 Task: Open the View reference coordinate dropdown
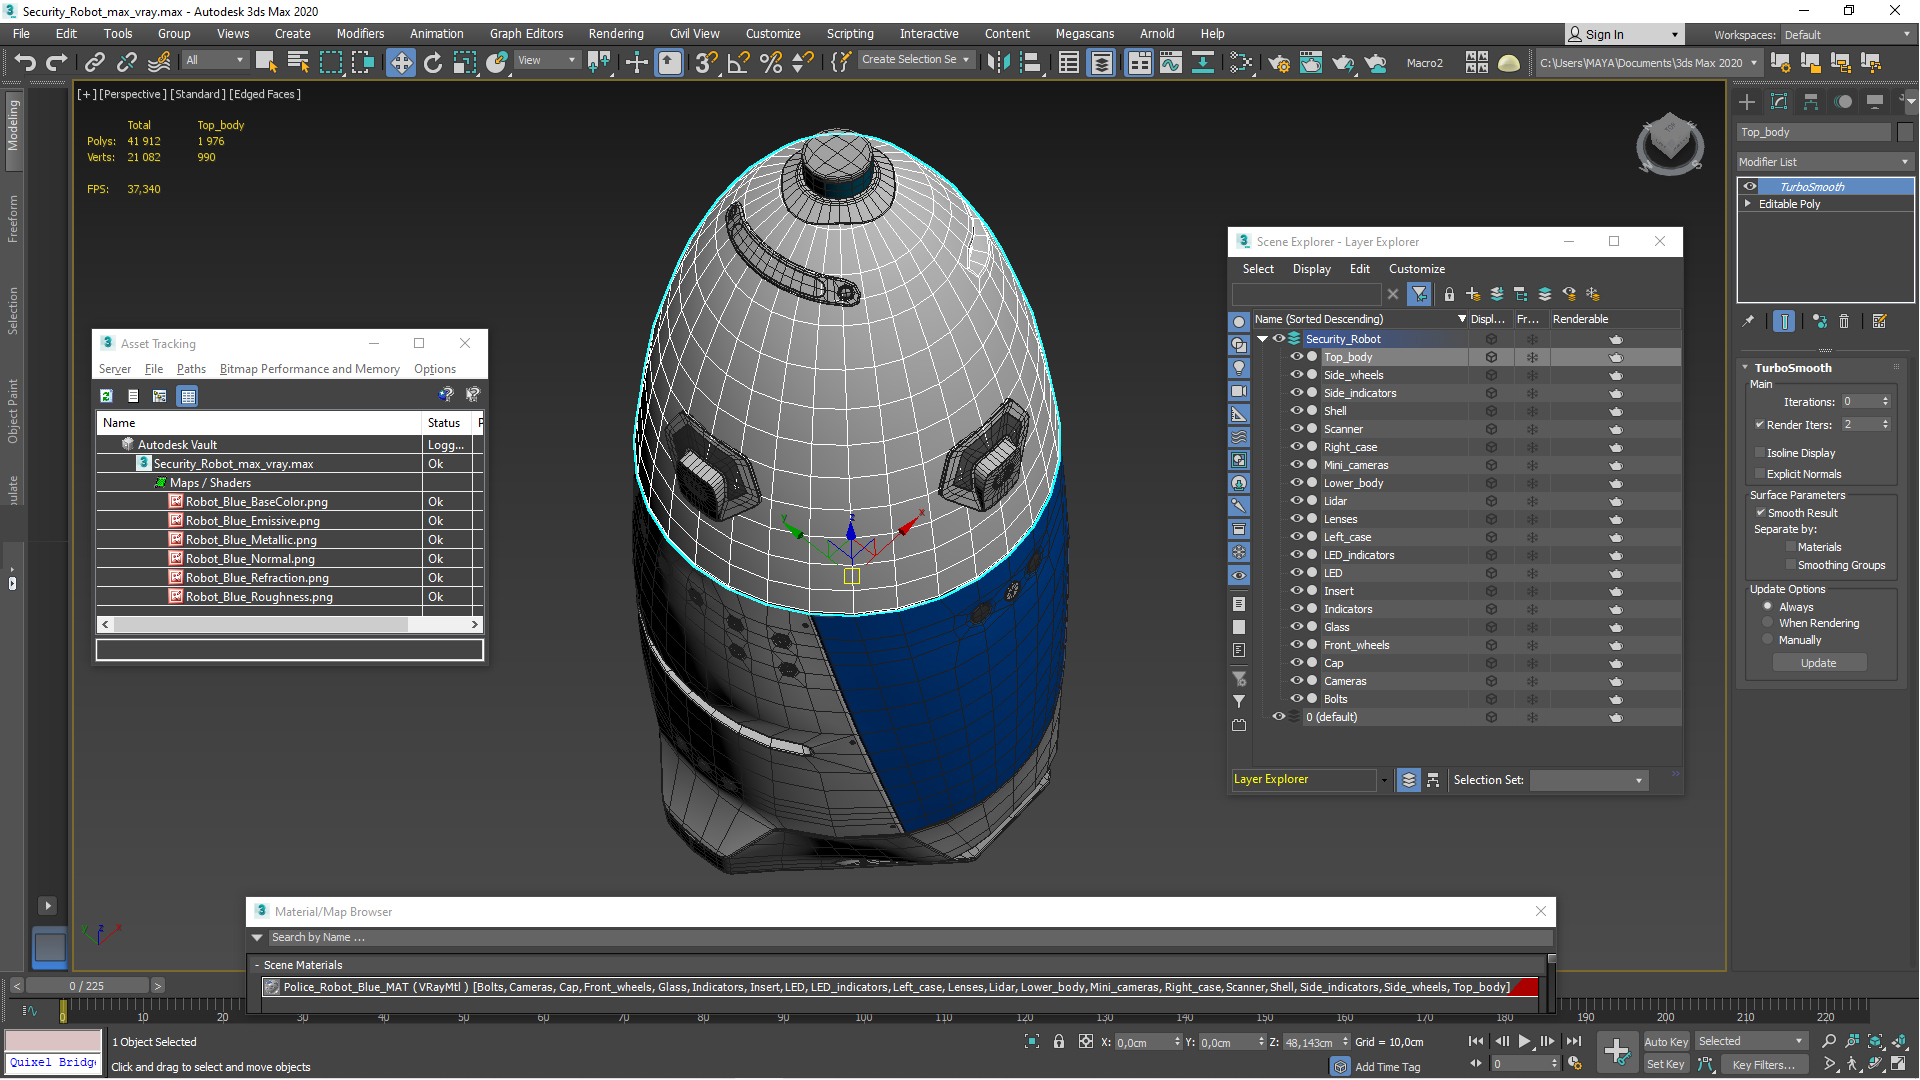[547, 61]
